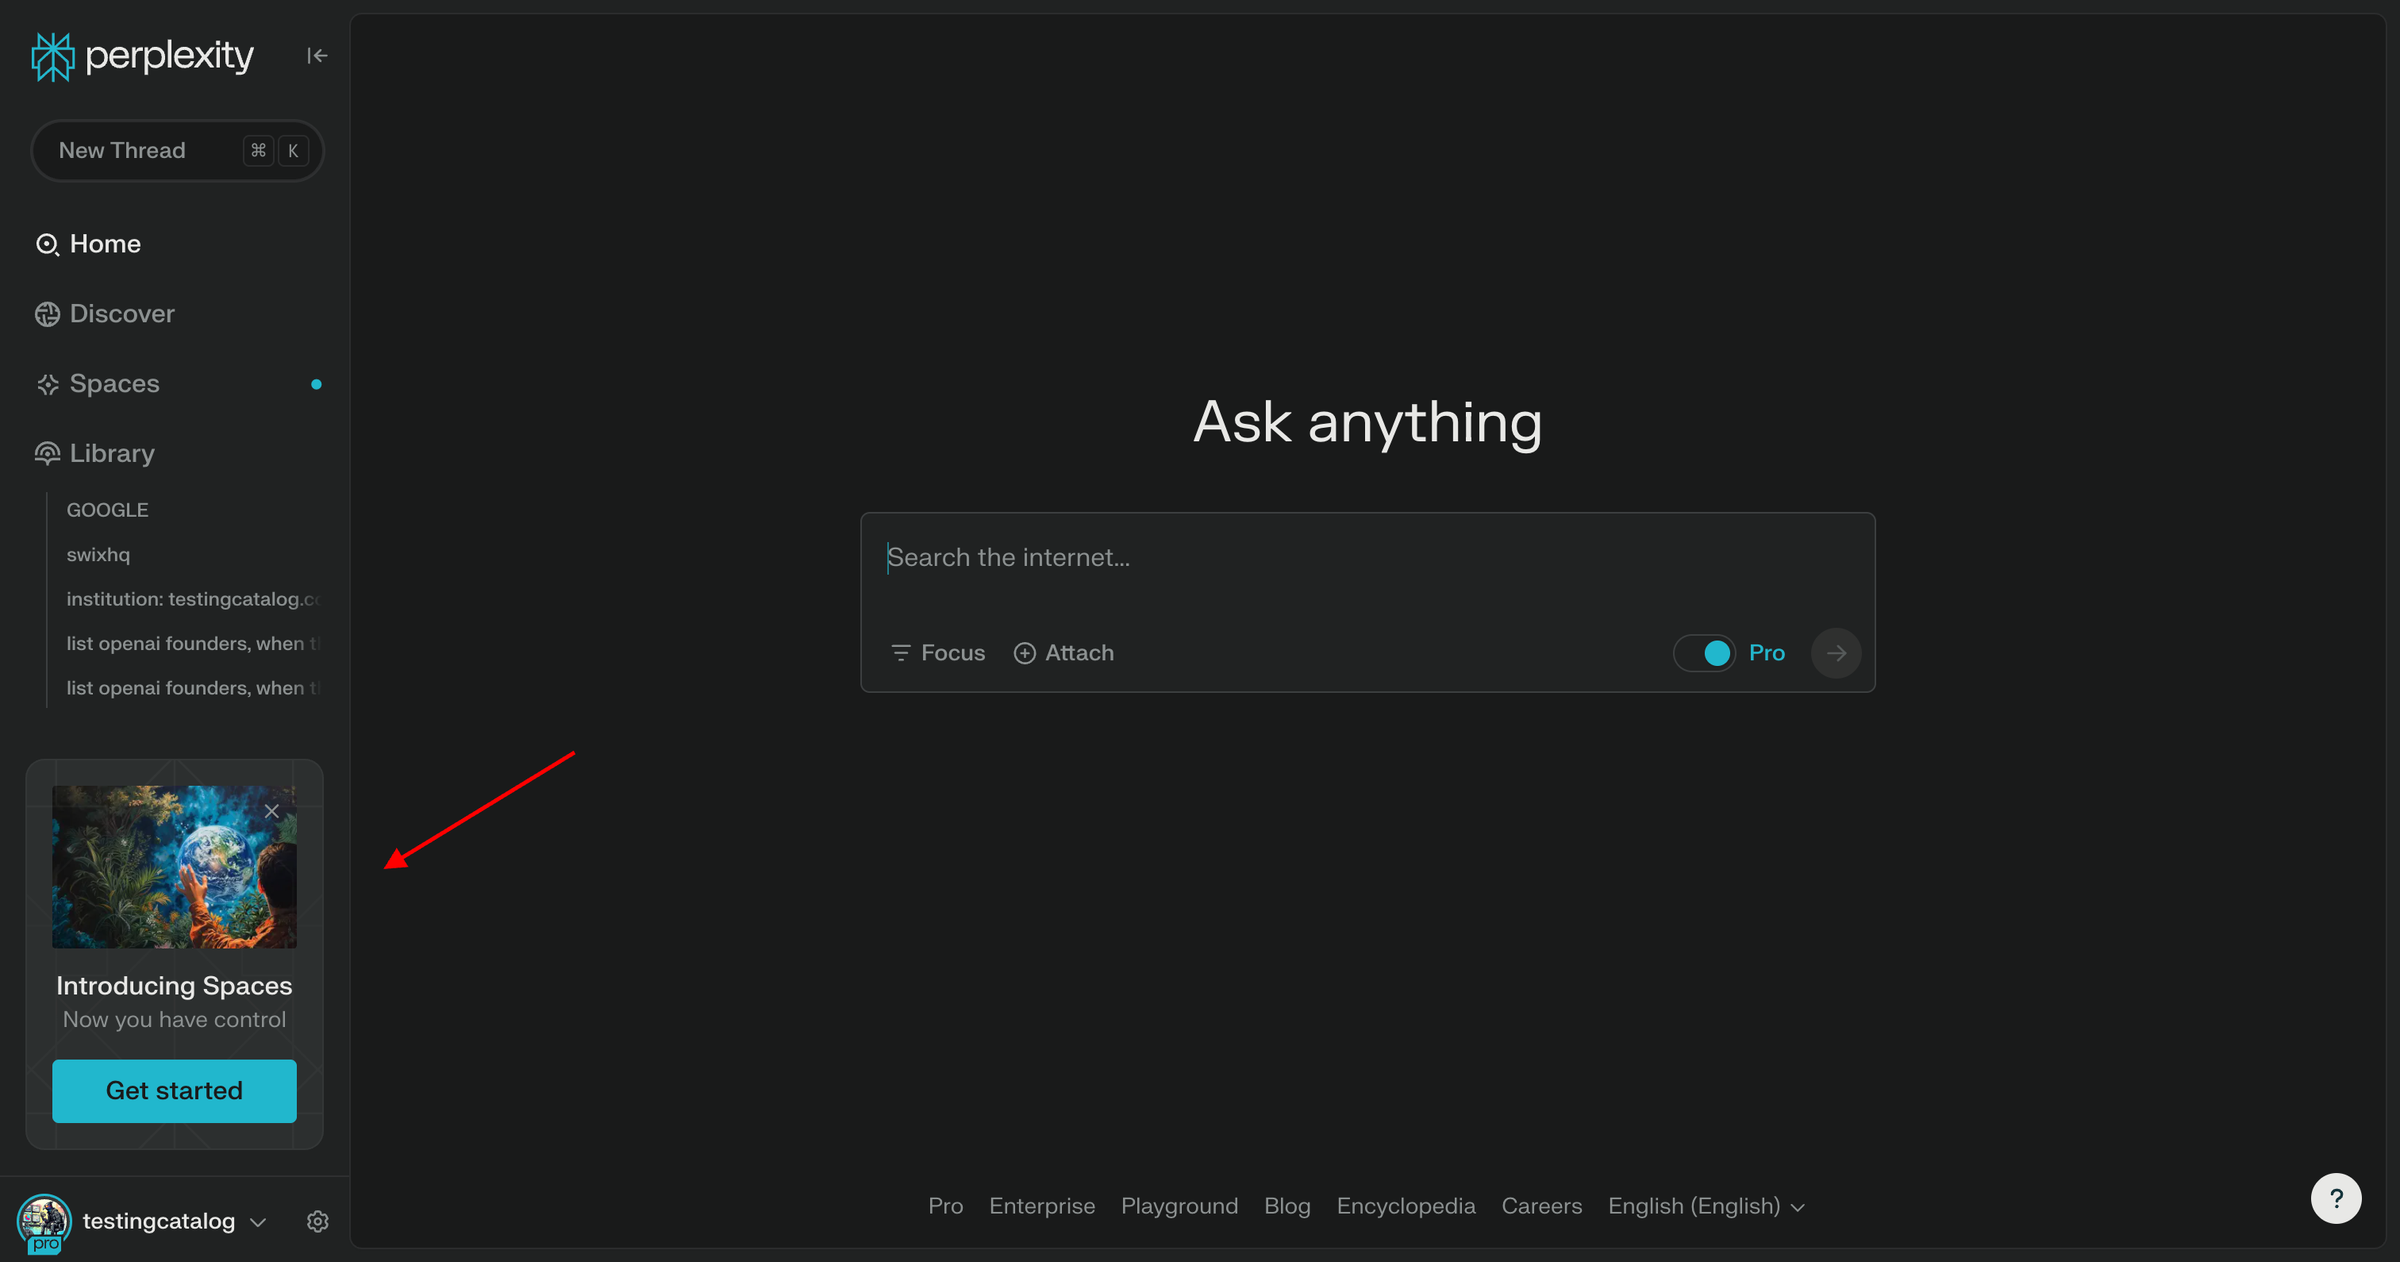Submit the query with the arrow button
The image size is (2400, 1262).
click(x=1836, y=652)
